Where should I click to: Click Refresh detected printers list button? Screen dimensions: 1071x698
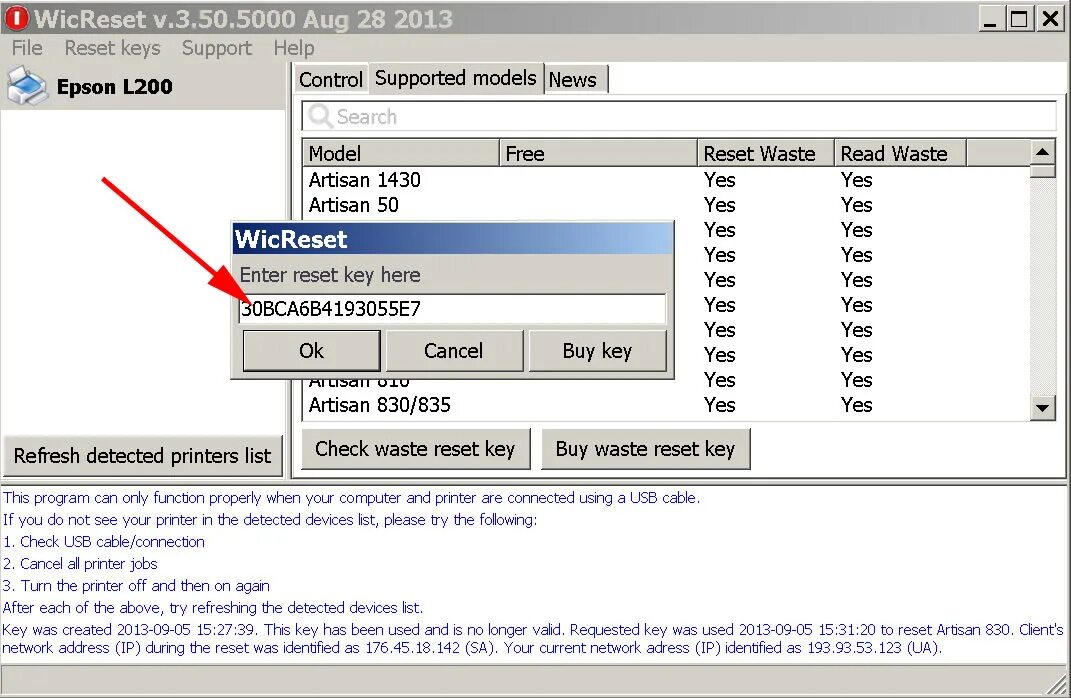pyautogui.click(x=142, y=456)
